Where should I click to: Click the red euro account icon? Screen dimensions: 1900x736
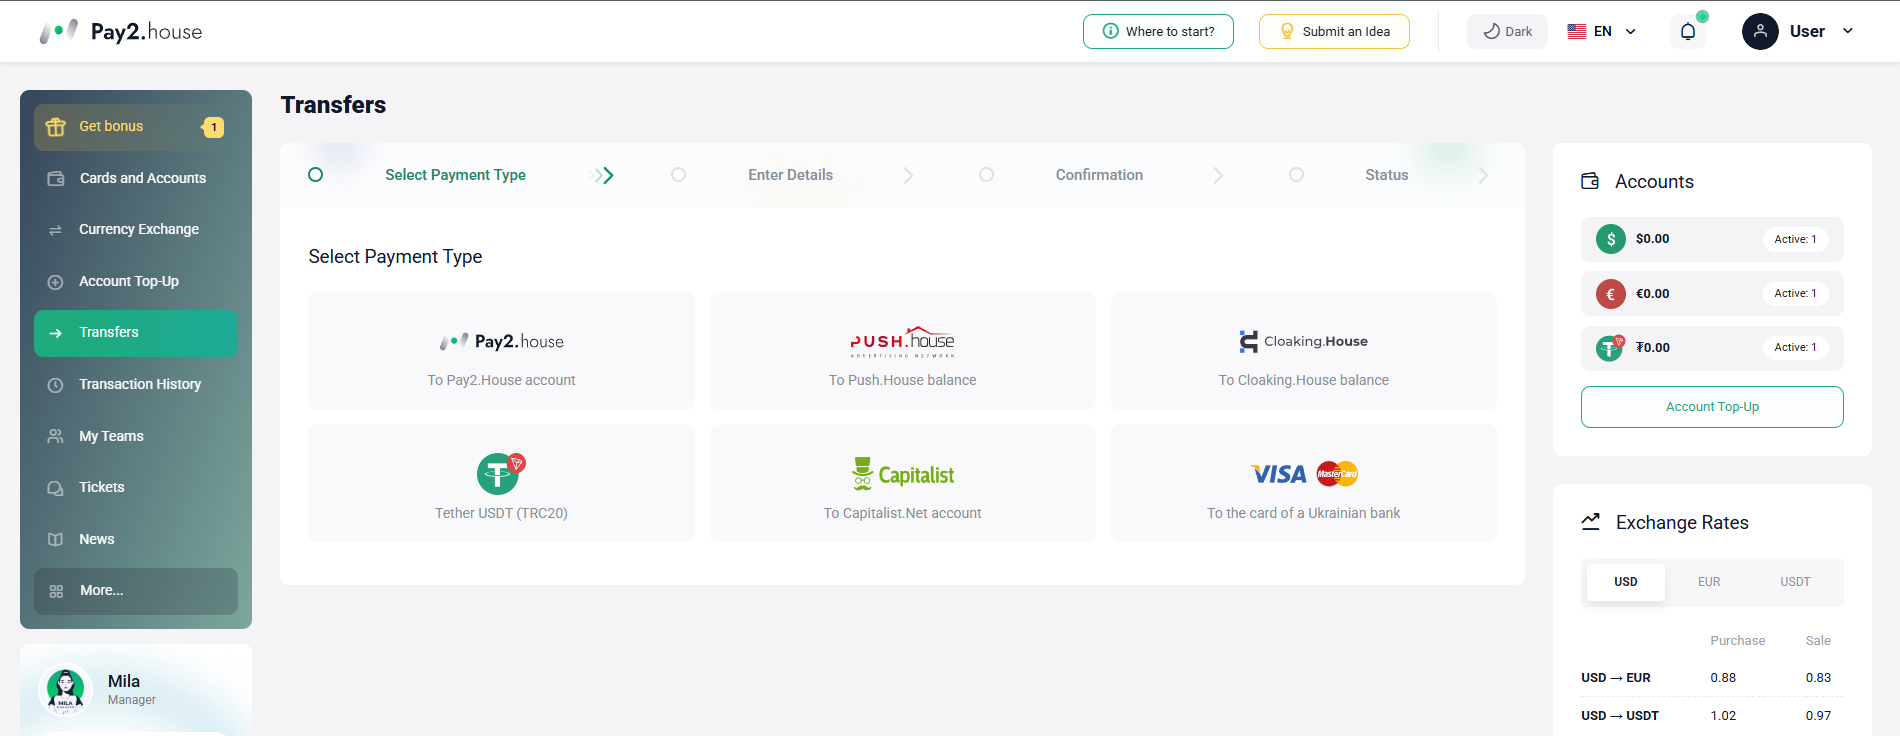tap(1611, 294)
